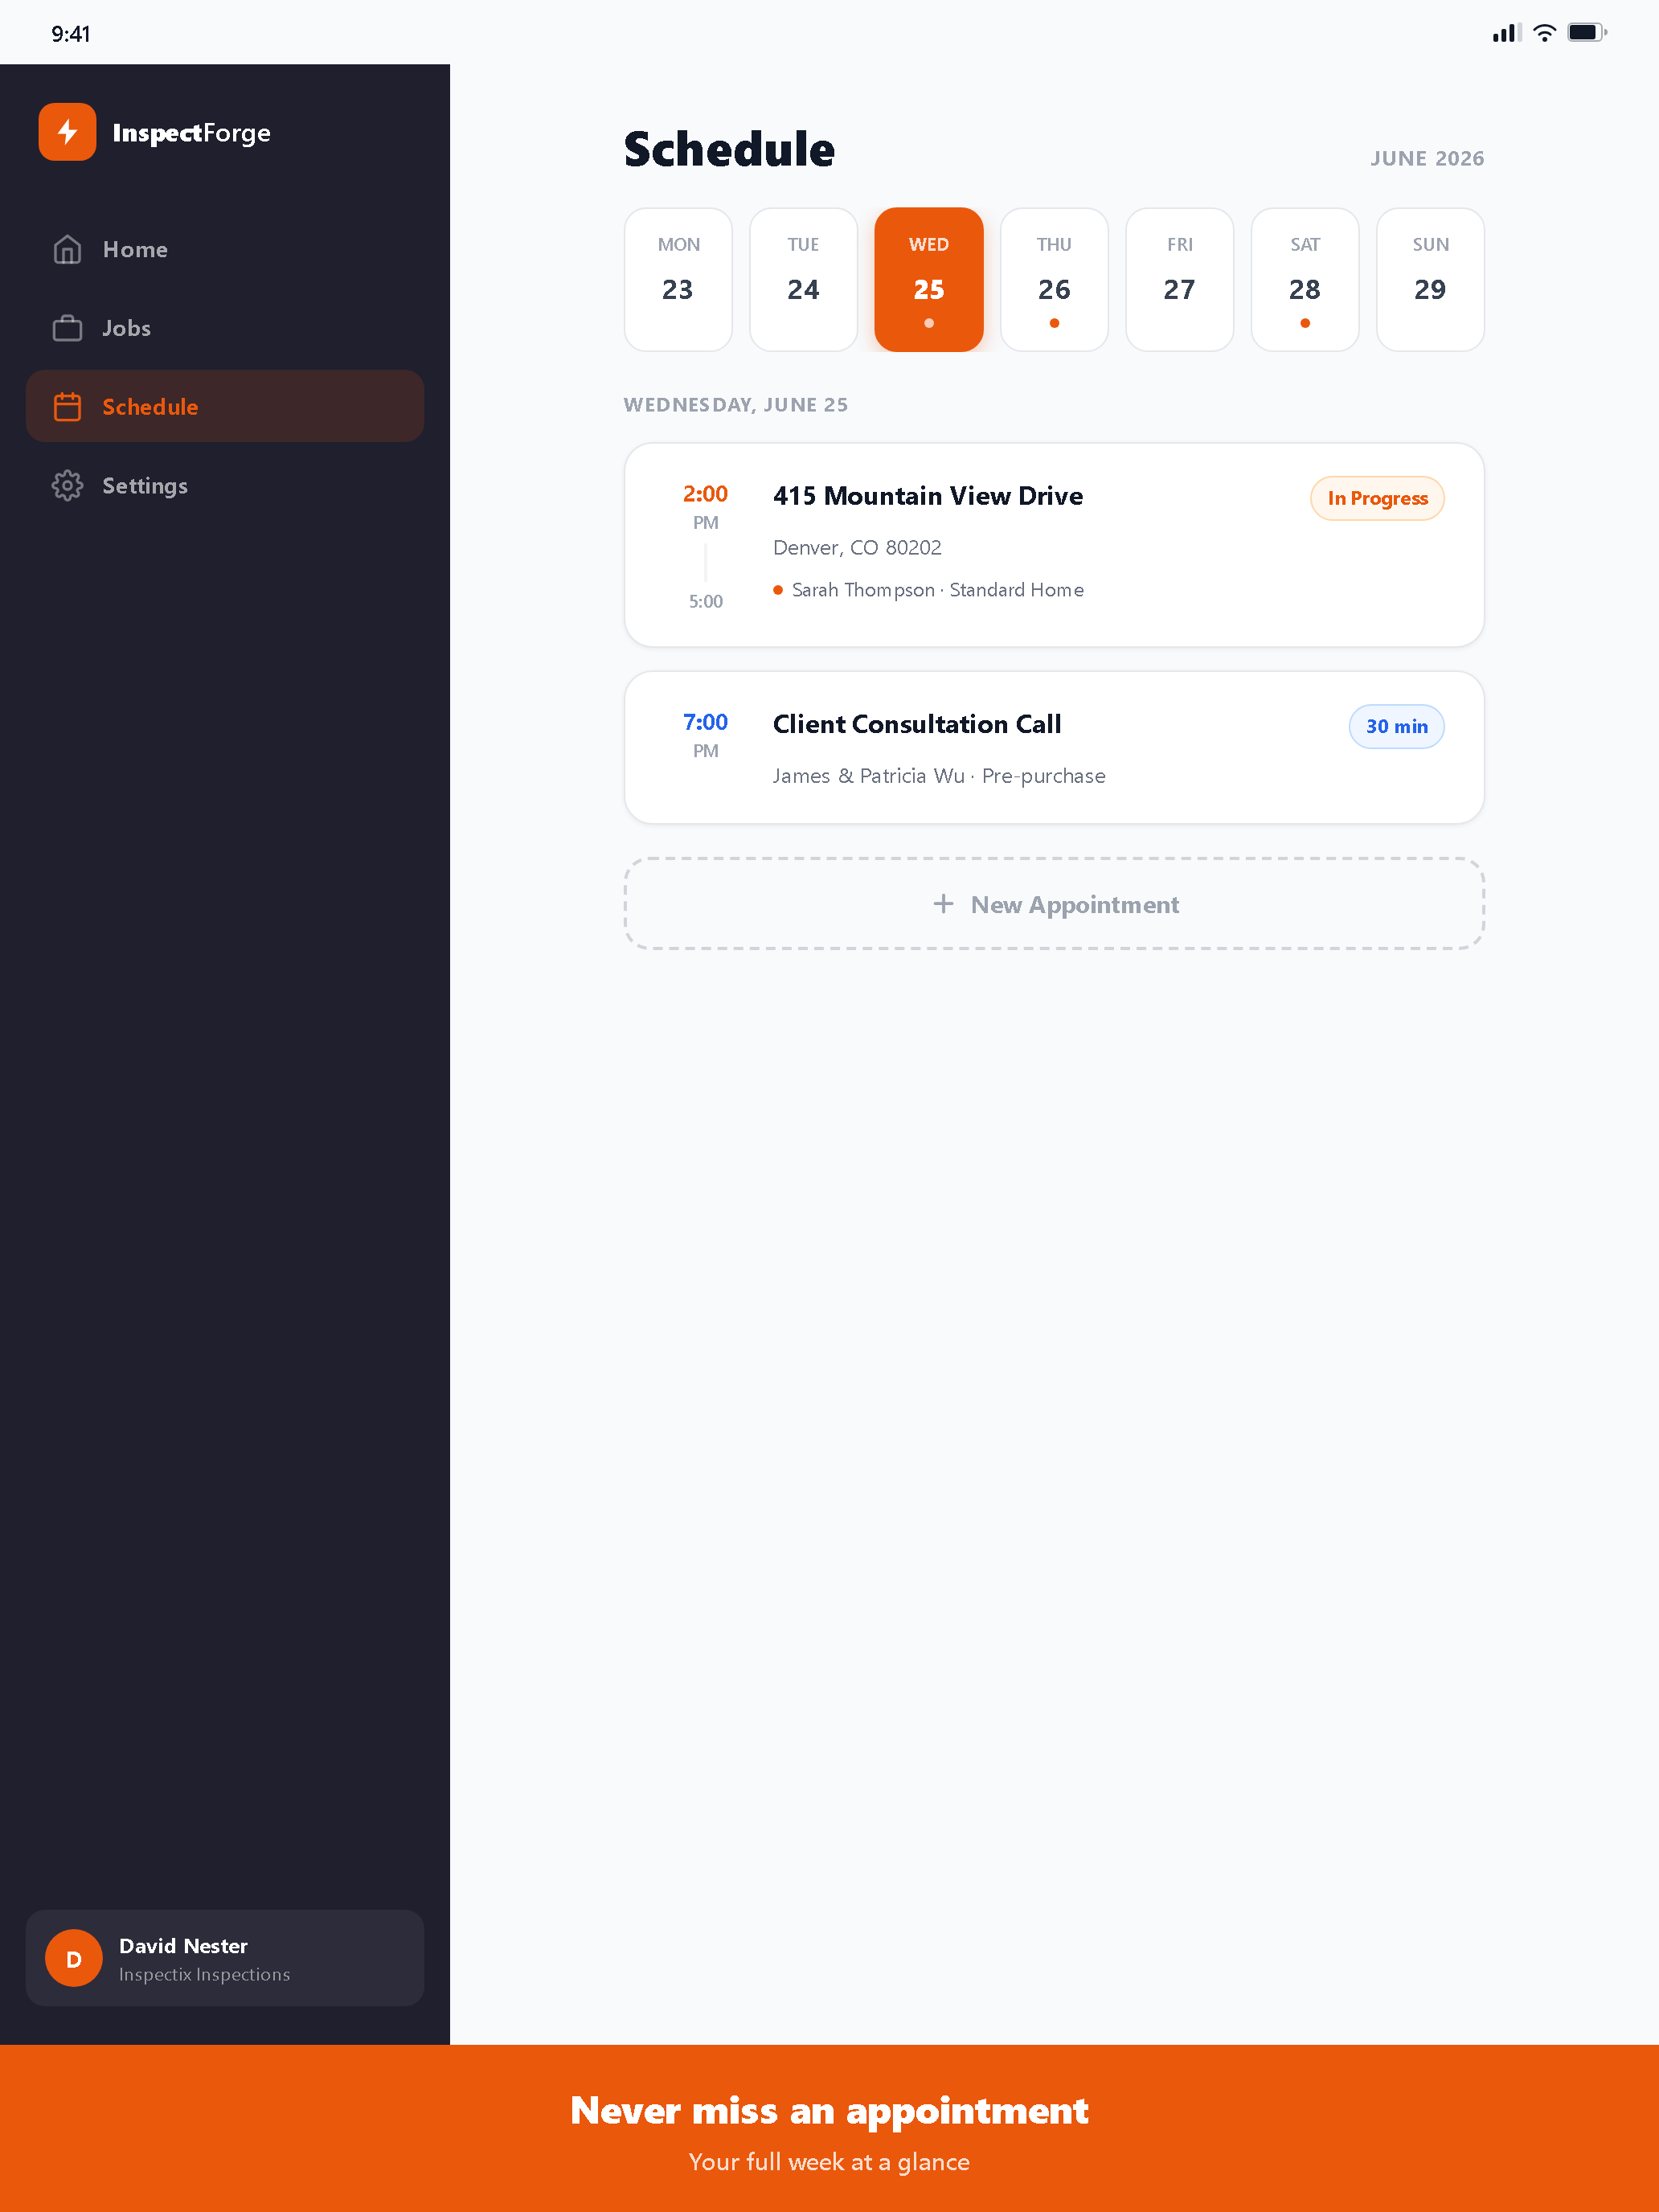Select Monday 23 in the week strip
The height and width of the screenshot is (2212, 1659).
click(x=678, y=280)
